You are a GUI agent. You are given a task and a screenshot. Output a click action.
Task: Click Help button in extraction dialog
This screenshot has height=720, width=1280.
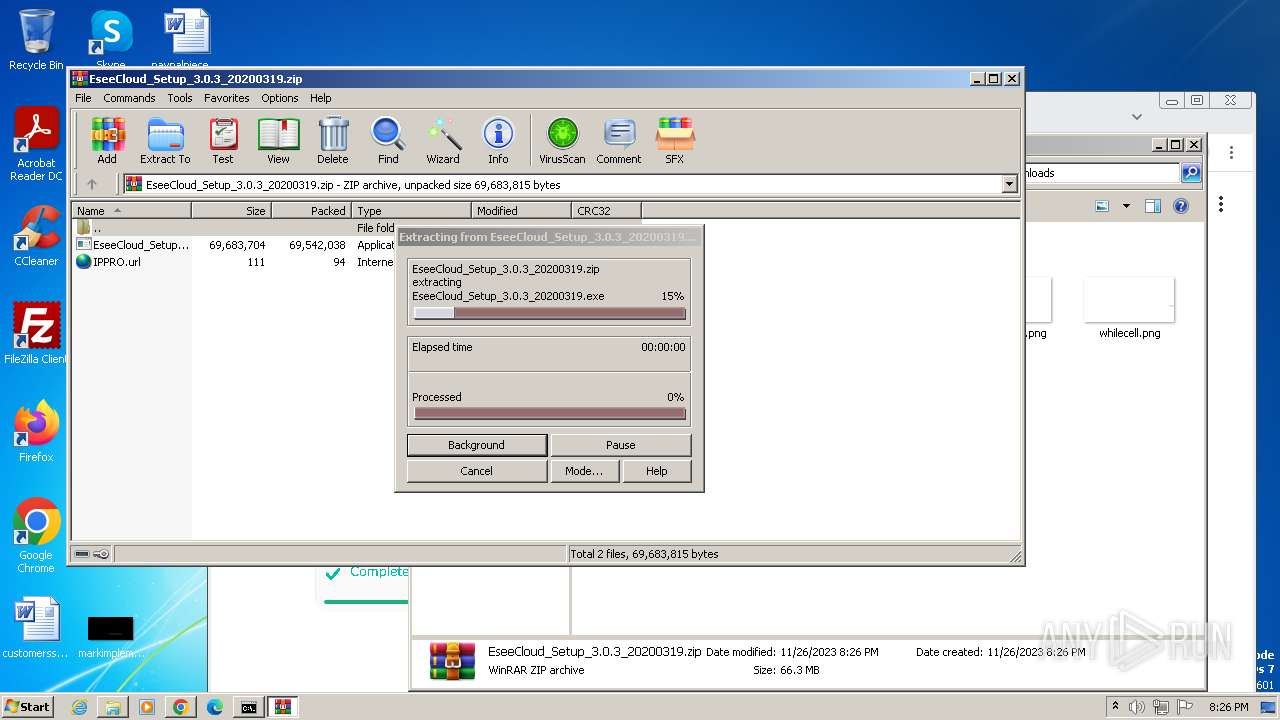(657, 471)
